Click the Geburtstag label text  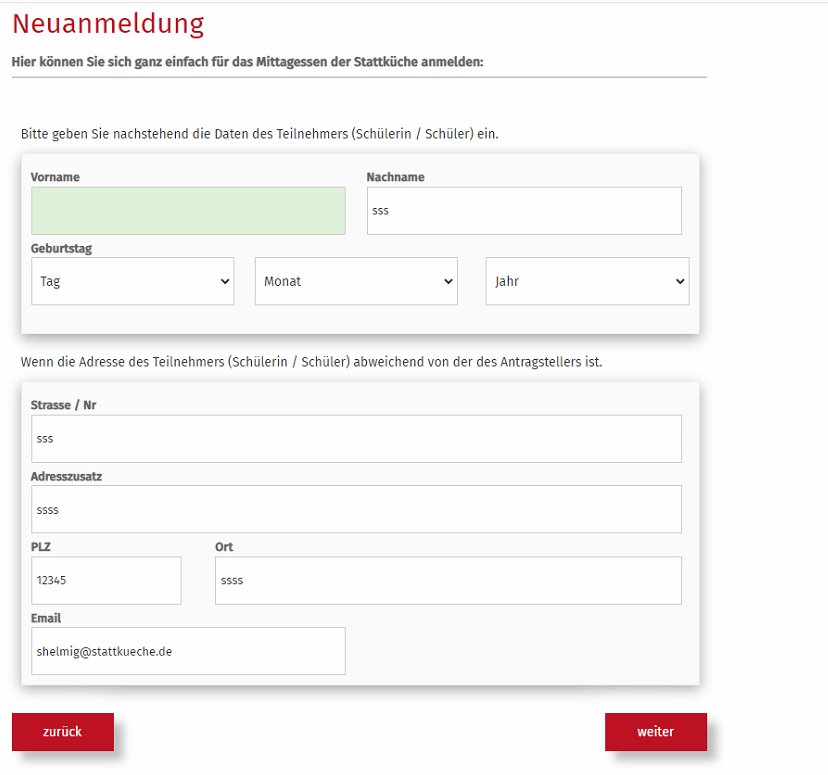click(61, 248)
